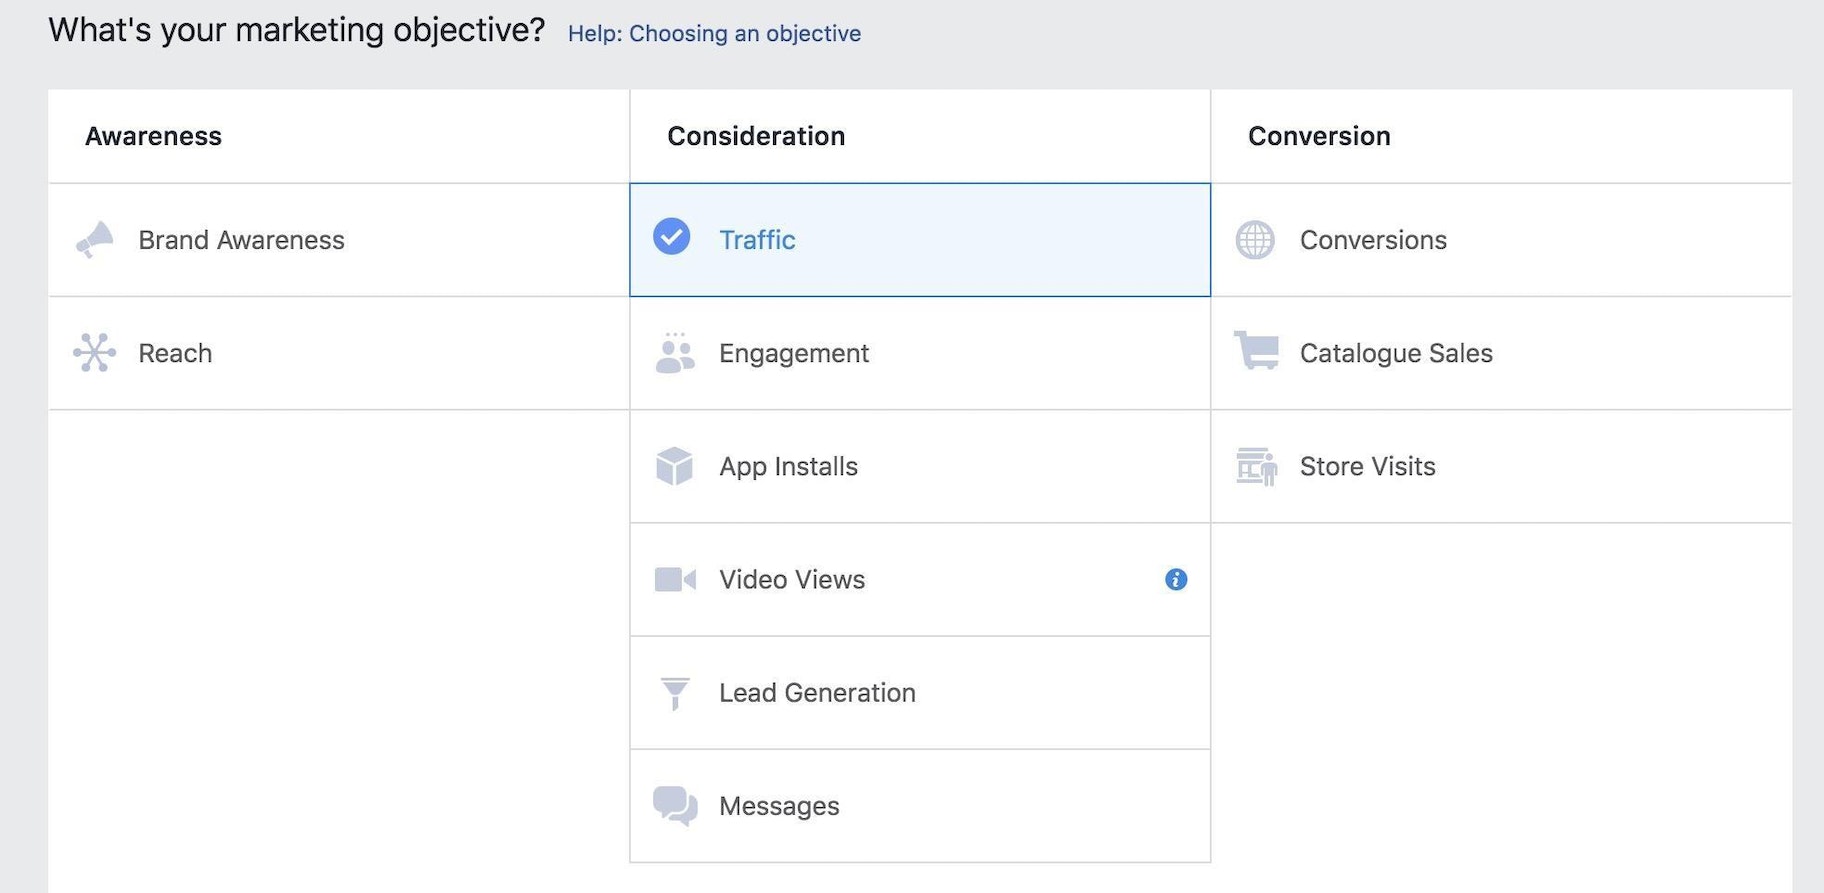Toggle the checked Traffic objective checkmark
The image size is (1824, 893).
pyautogui.click(x=672, y=237)
